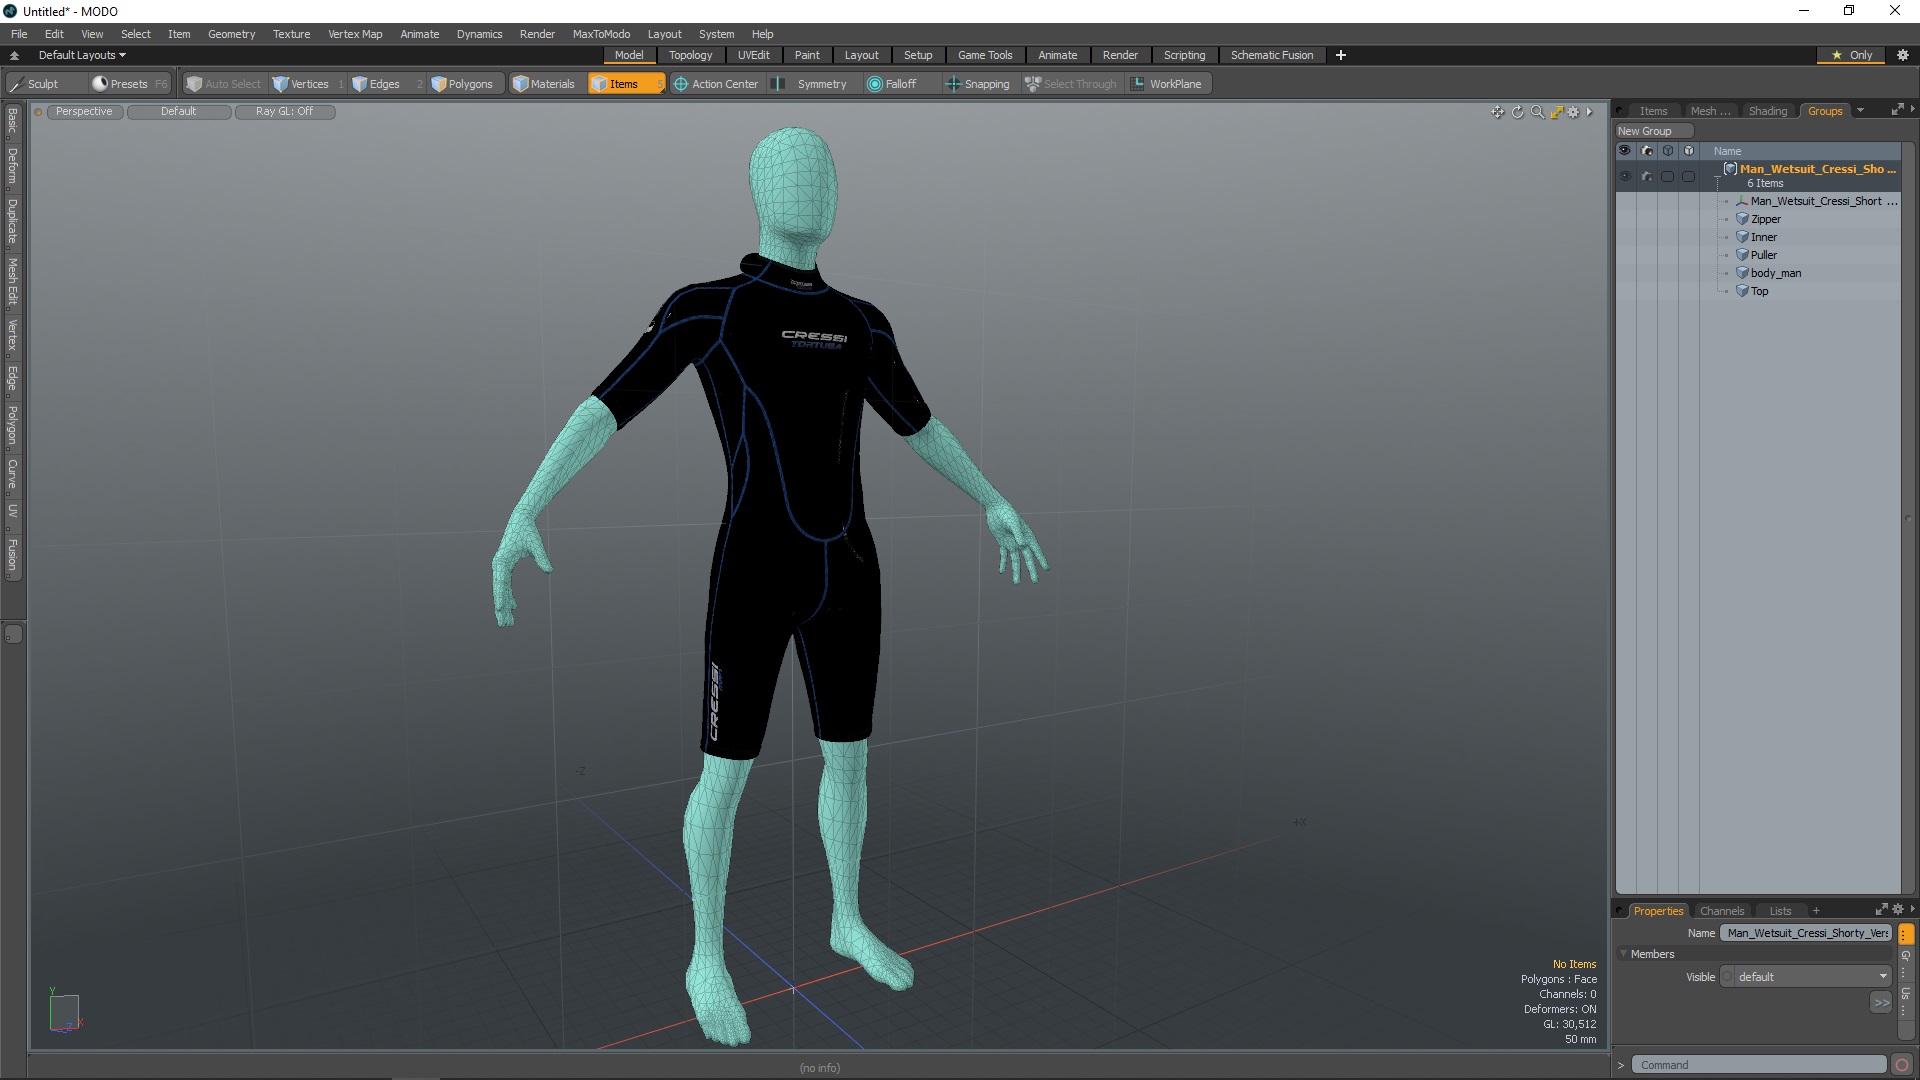The width and height of the screenshot is (1920, 1080).
Task: Open the Action Center options
Action: pos(716,84)
